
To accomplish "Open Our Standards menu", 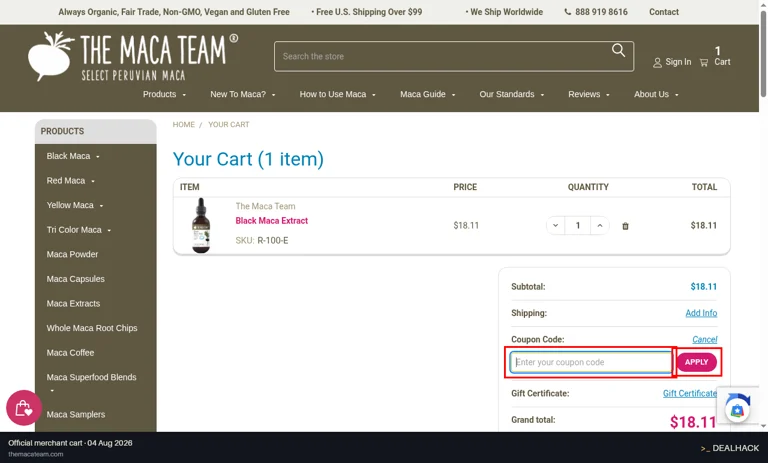I will (511, 94).
